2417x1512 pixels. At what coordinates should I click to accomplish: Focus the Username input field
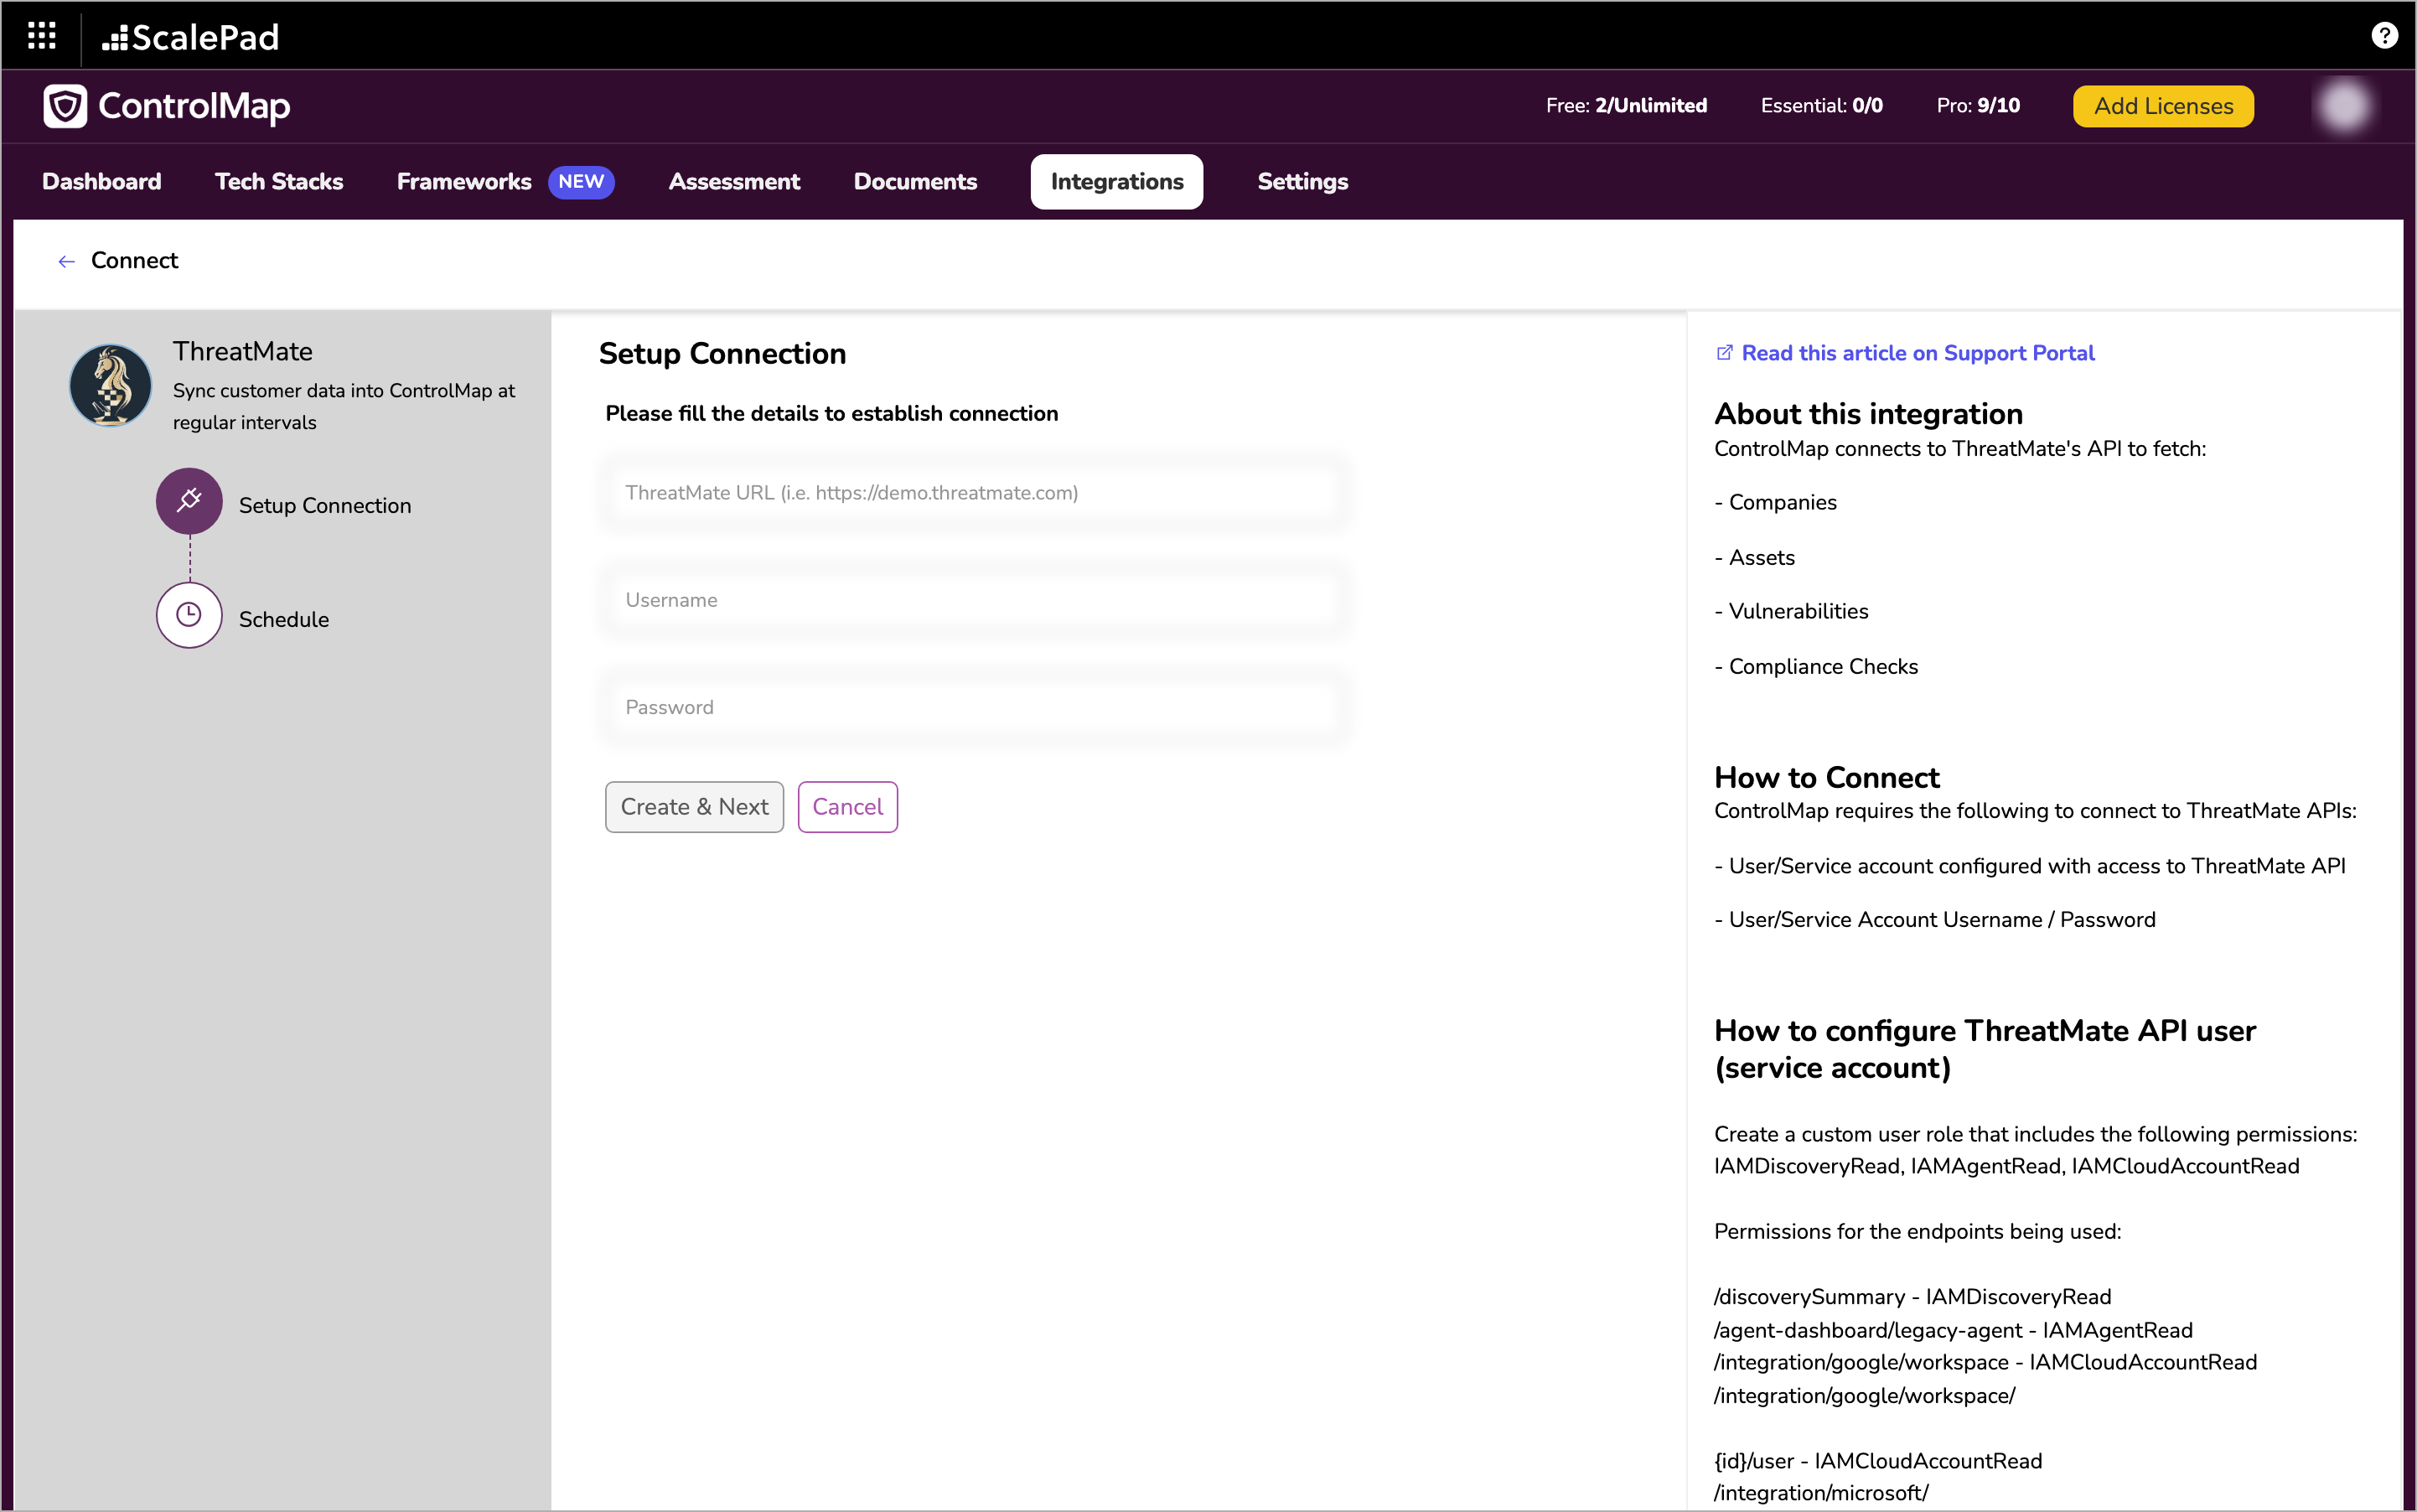[975, 600]
